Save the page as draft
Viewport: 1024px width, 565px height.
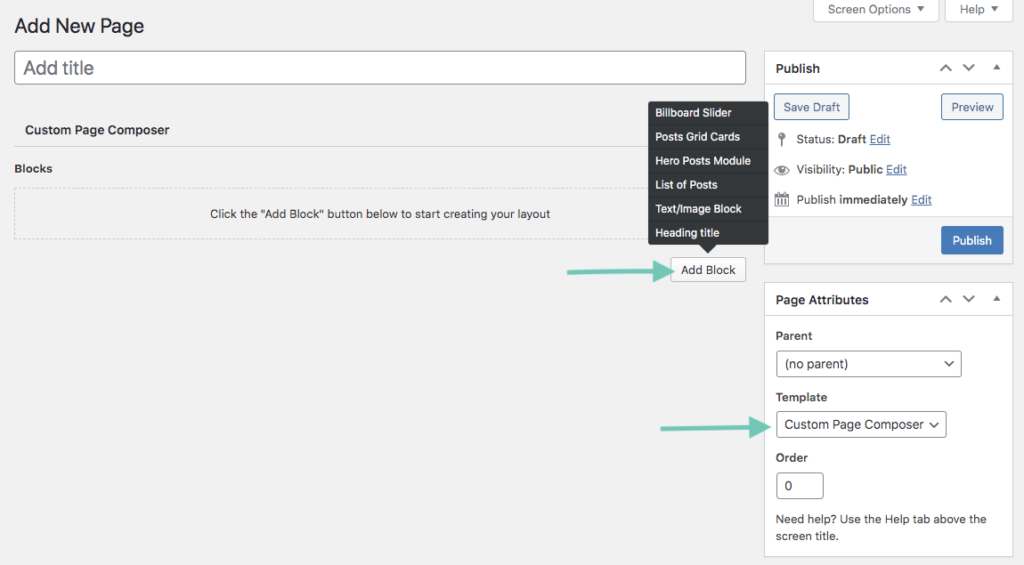[812, 107]
